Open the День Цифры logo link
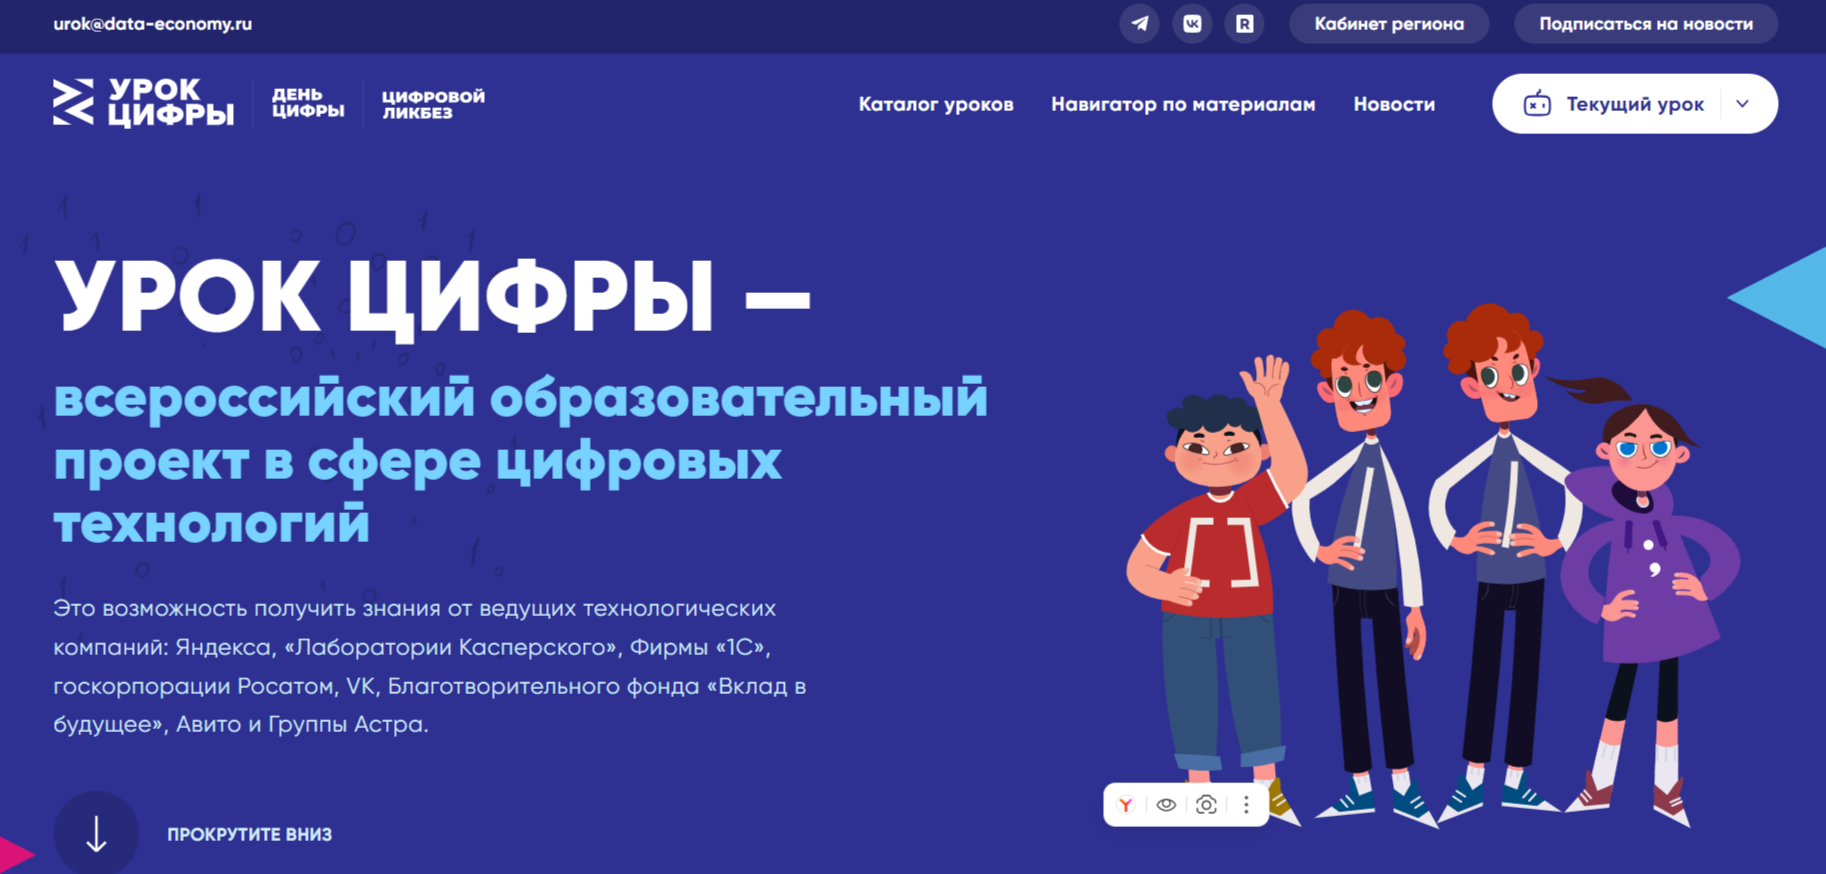This screenshot has height=874, width=1826. (308, 103)
